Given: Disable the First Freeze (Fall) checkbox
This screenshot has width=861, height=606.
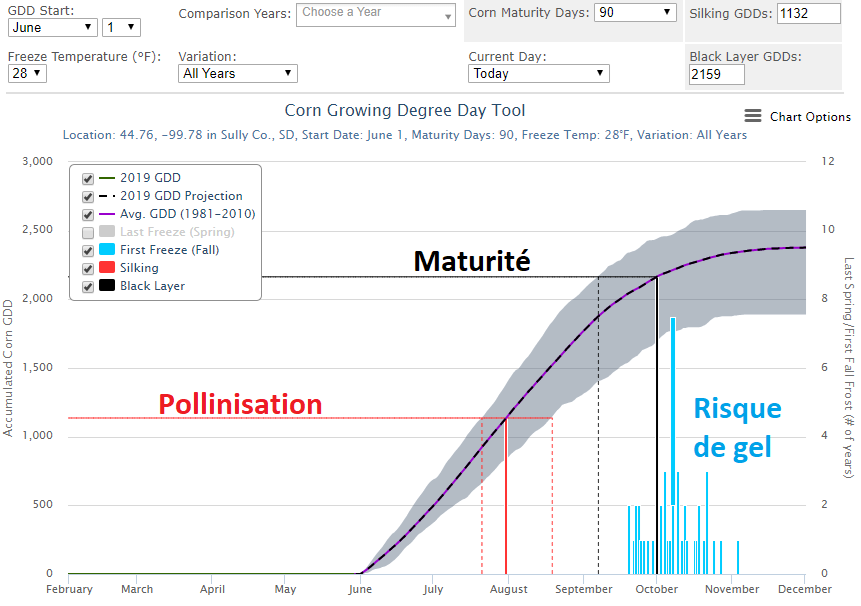Looking at the screenshot, I should click(88, 251).
